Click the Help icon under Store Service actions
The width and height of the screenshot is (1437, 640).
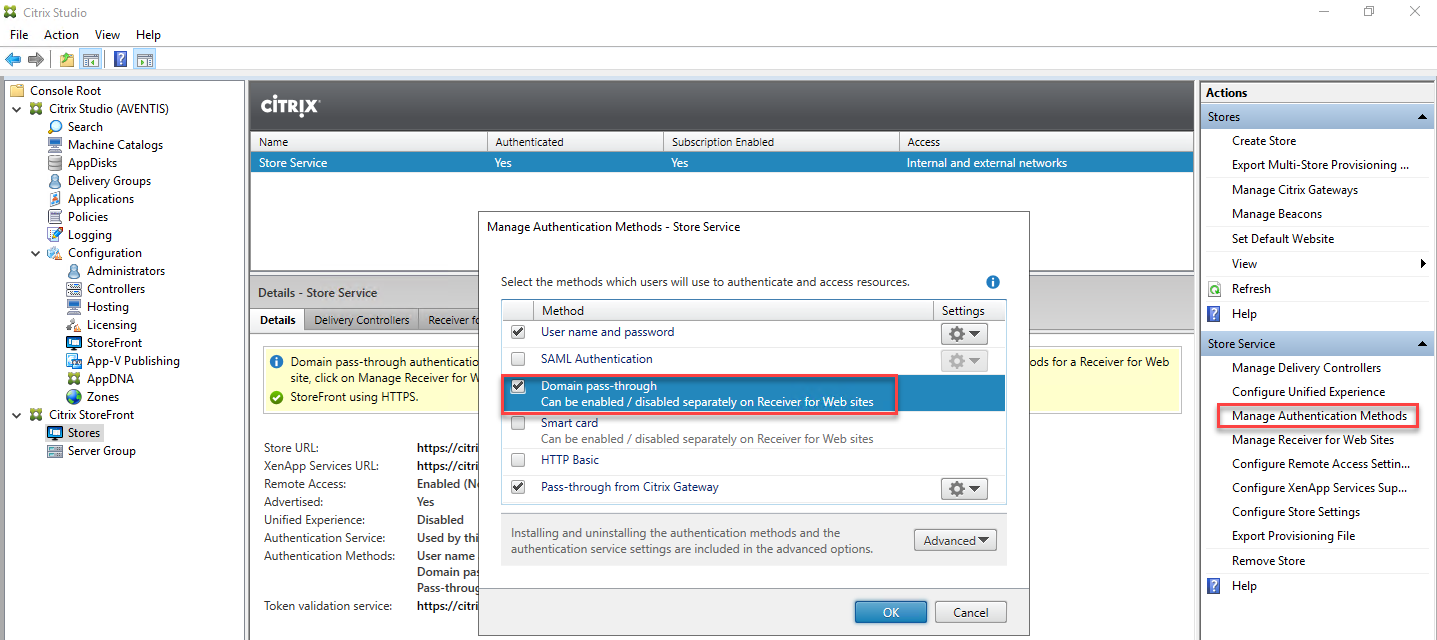[x=1215, y=586]
